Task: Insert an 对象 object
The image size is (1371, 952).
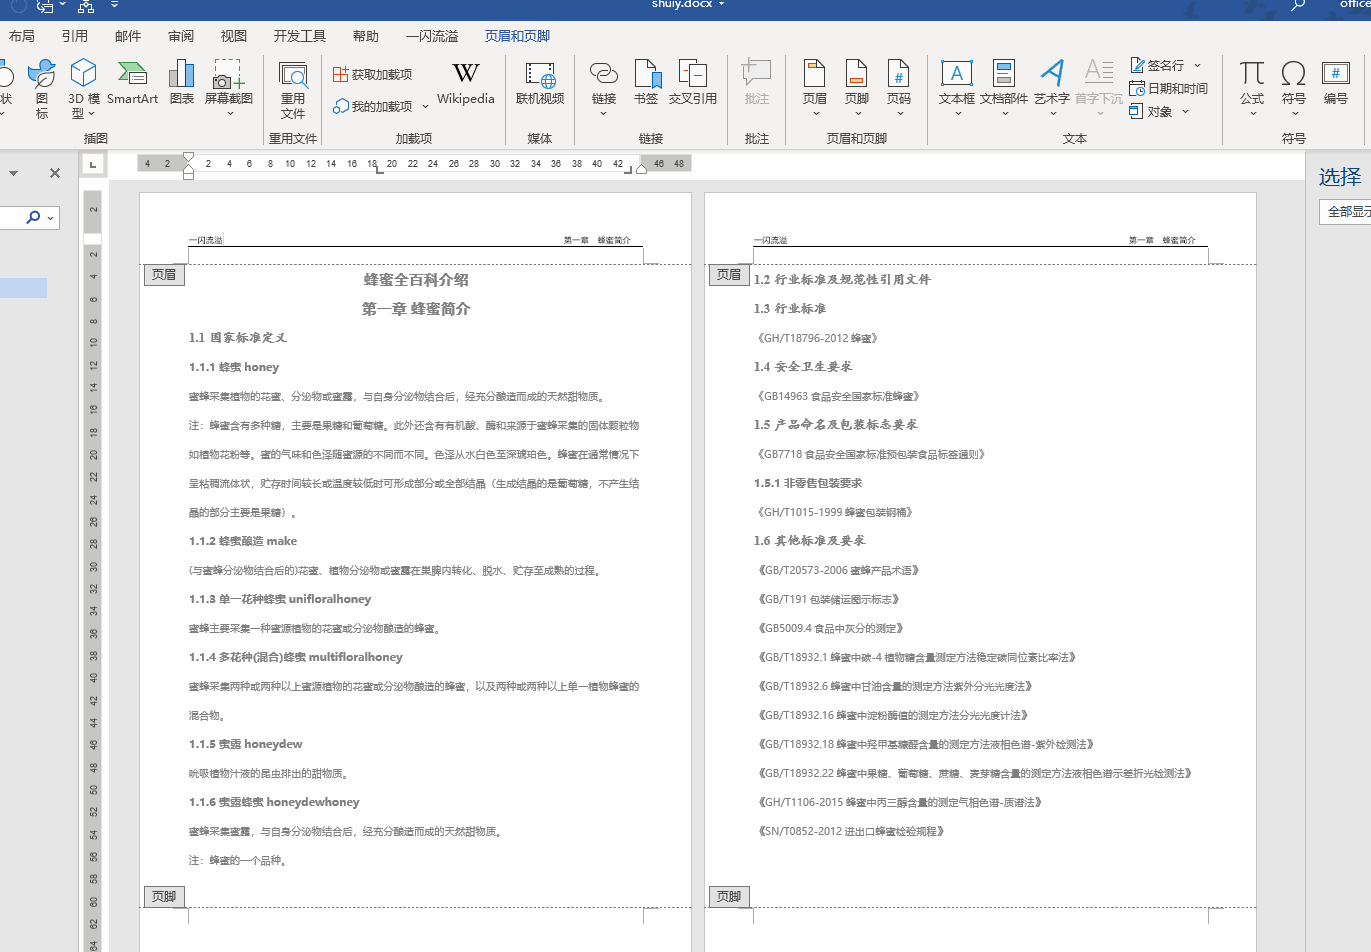Action: pyautogui.click(x=1152, y=111)
